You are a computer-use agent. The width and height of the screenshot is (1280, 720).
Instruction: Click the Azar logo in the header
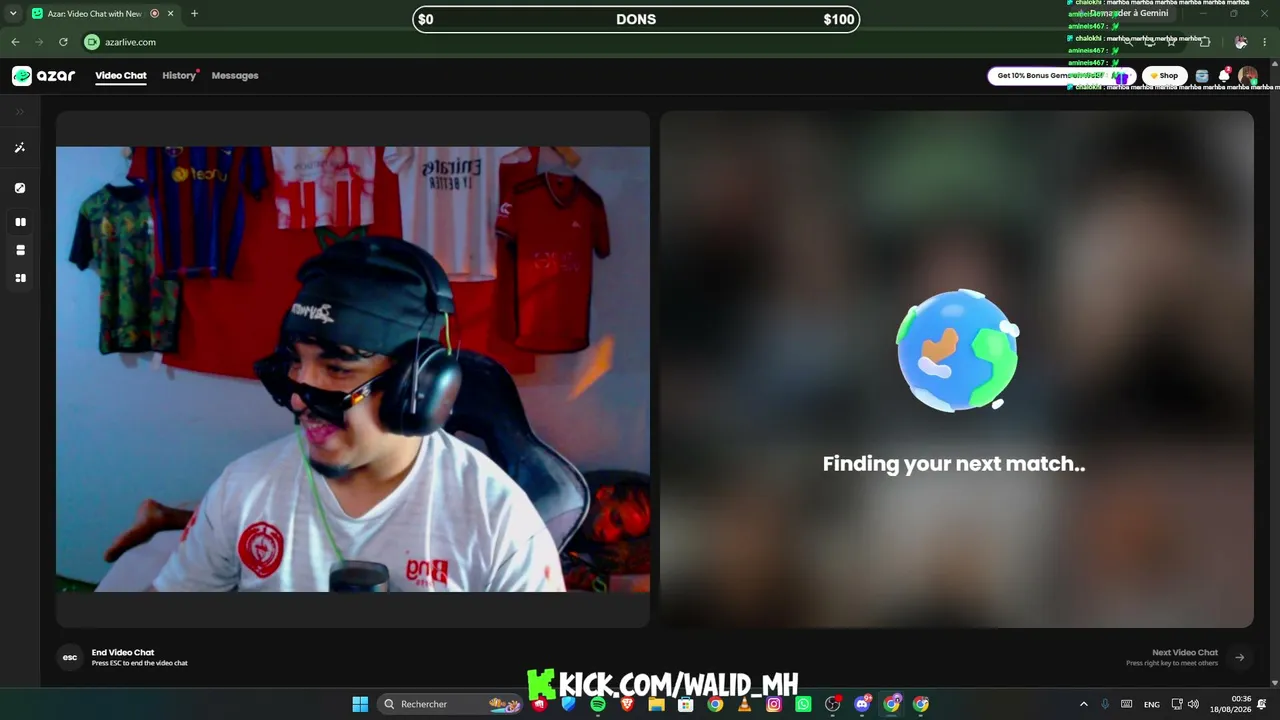43,76
